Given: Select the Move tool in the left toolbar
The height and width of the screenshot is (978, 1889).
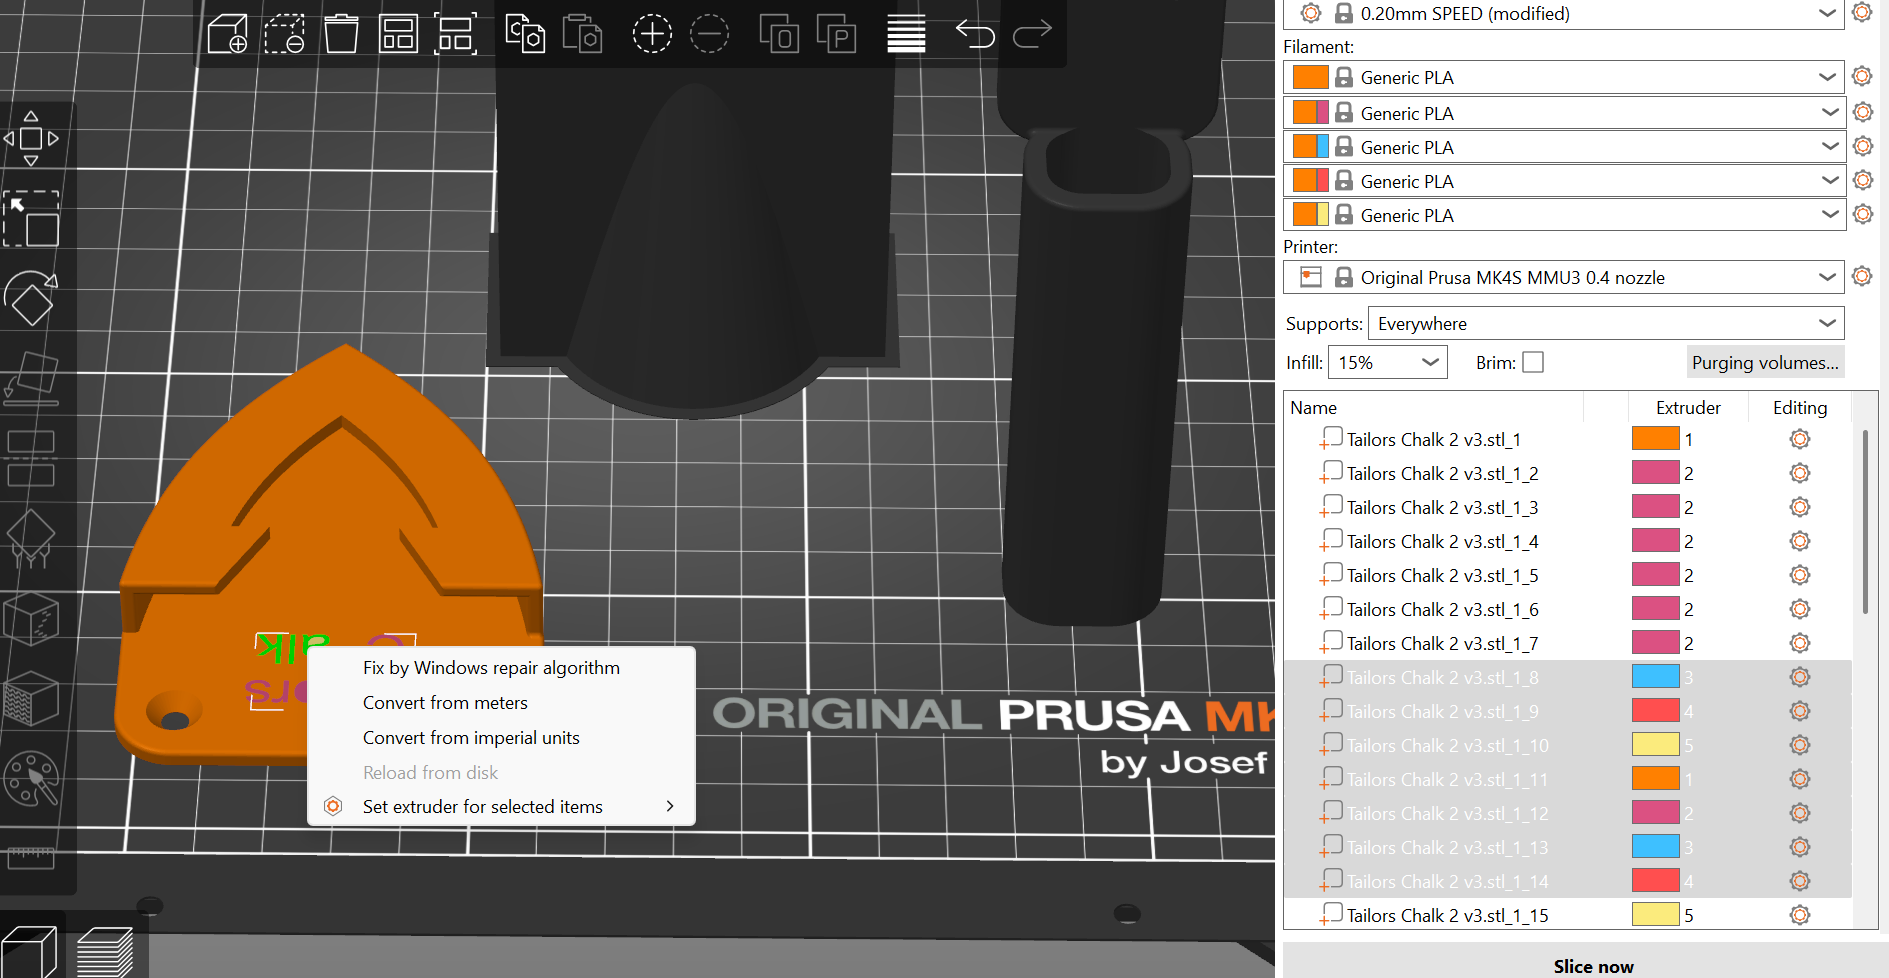Looking at the screenshot, I should (x=32, y=137).
